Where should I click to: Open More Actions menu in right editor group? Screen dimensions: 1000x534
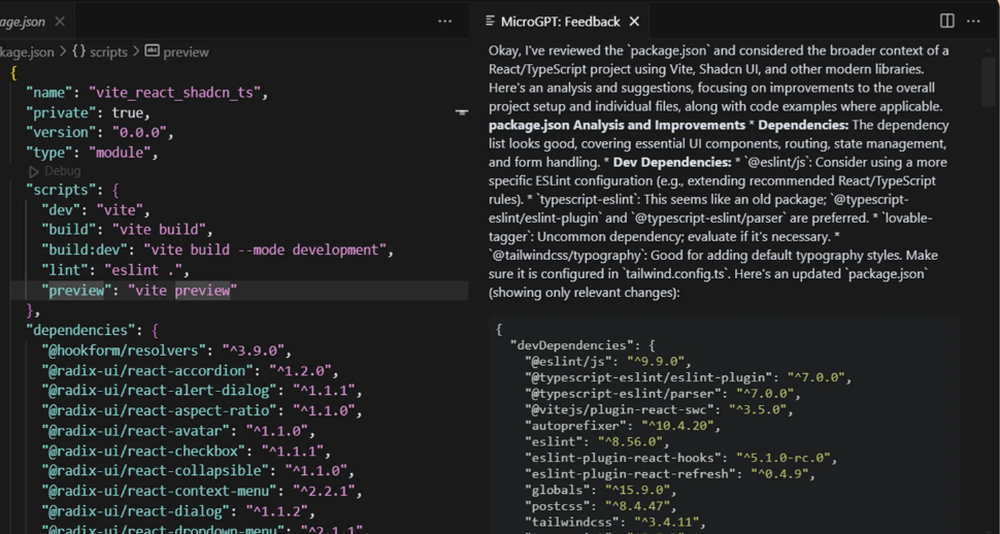[973, 21]
